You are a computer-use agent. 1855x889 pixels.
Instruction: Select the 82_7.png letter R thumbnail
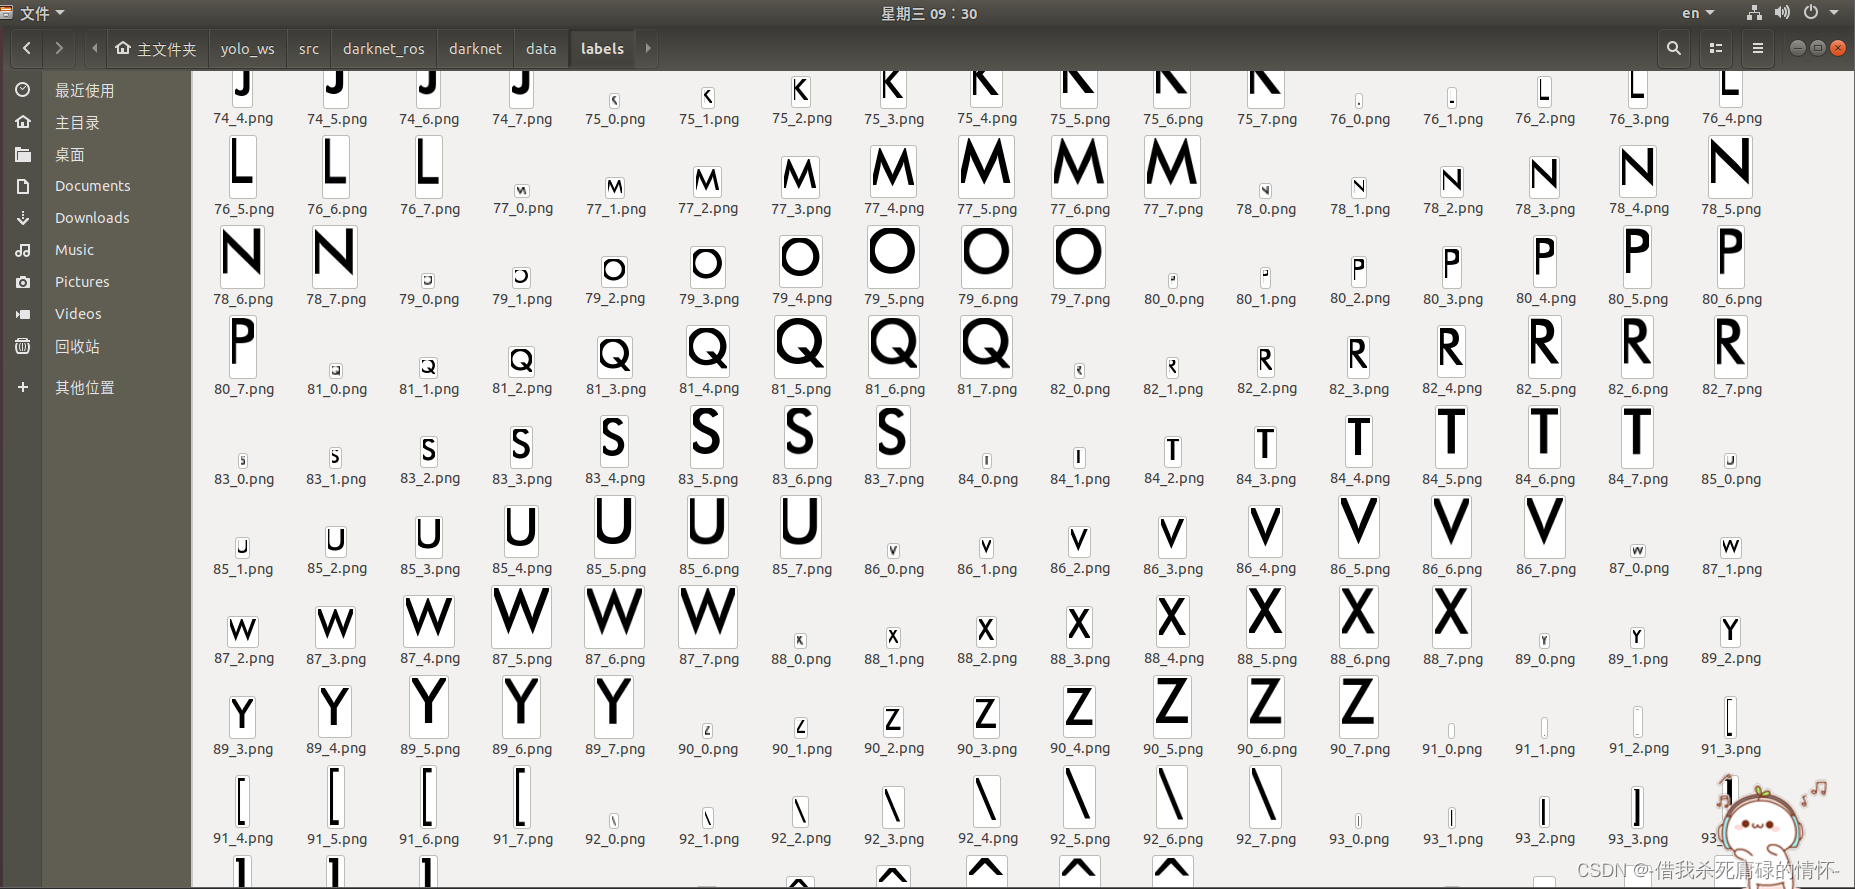[x=1730, y=345]
